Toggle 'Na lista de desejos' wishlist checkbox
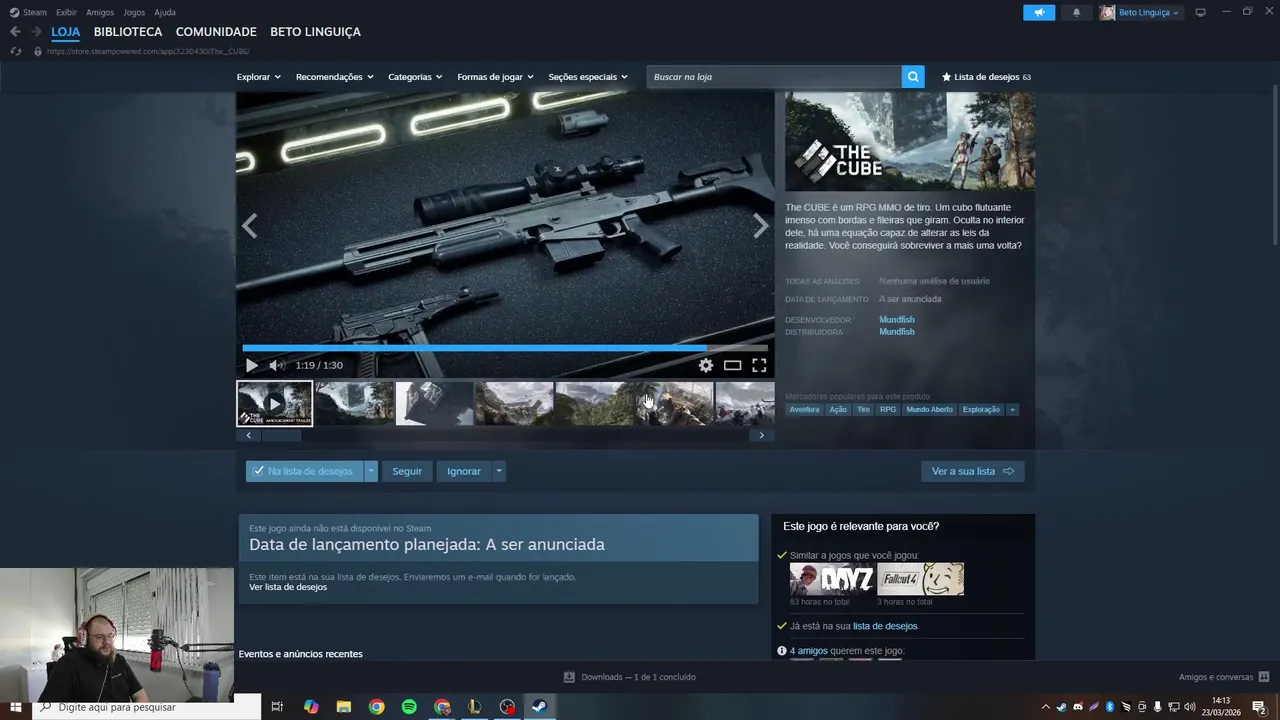1280x720 pixels. (259, 471)
